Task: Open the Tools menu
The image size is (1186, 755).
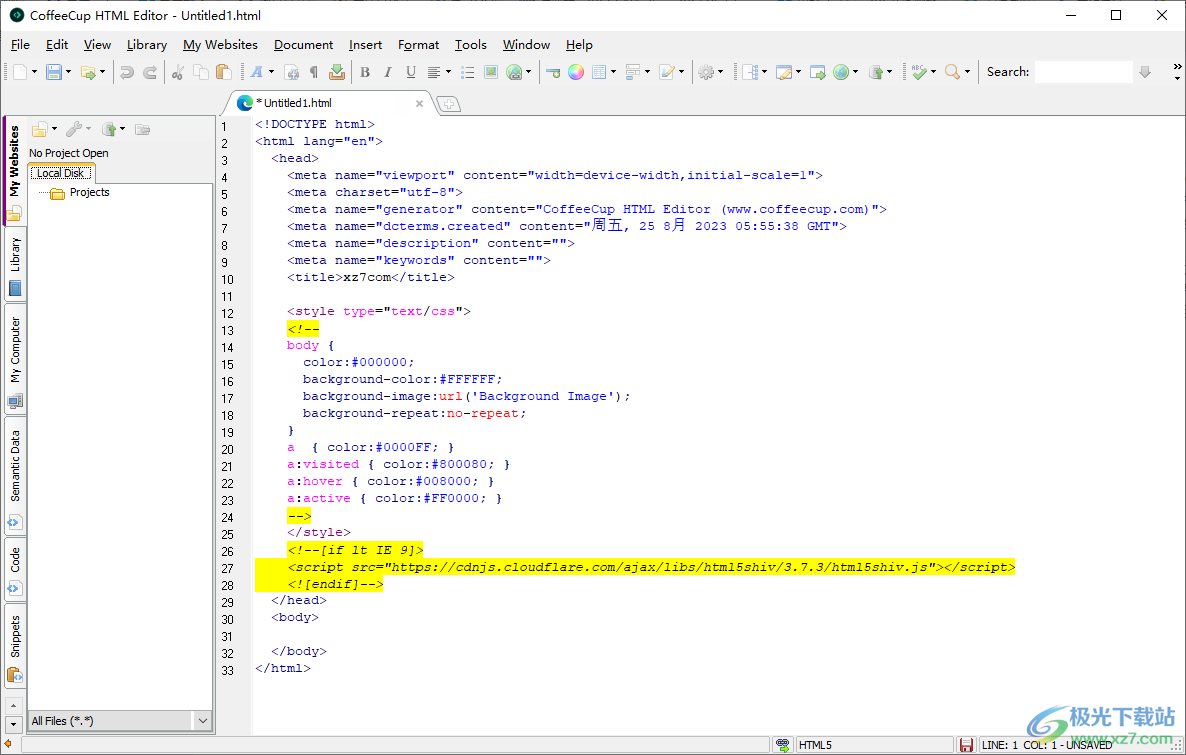Action: coord(470,45)
